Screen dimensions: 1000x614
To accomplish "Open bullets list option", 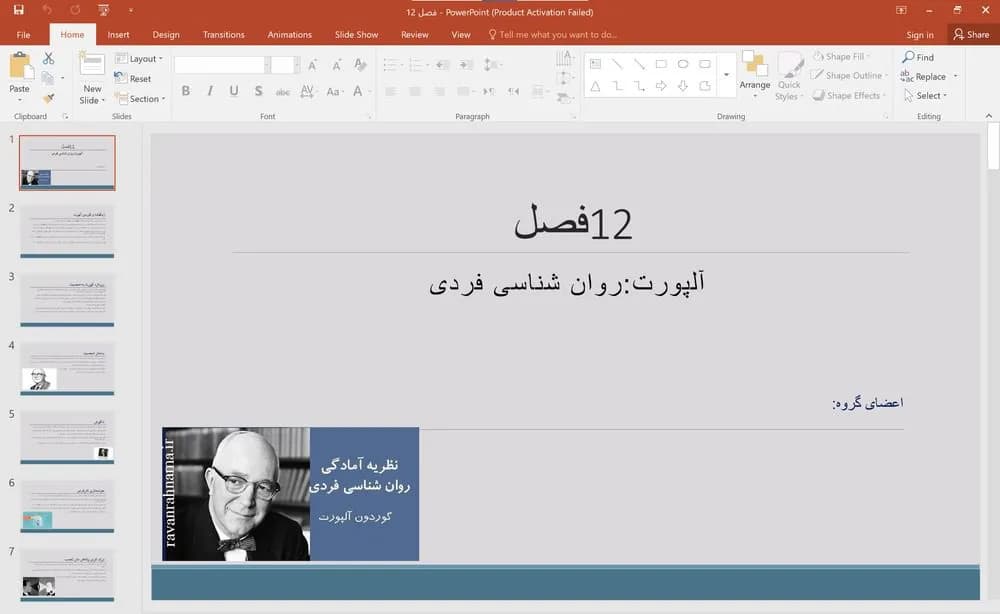I will pyautogui.click(x=392, y=65).
